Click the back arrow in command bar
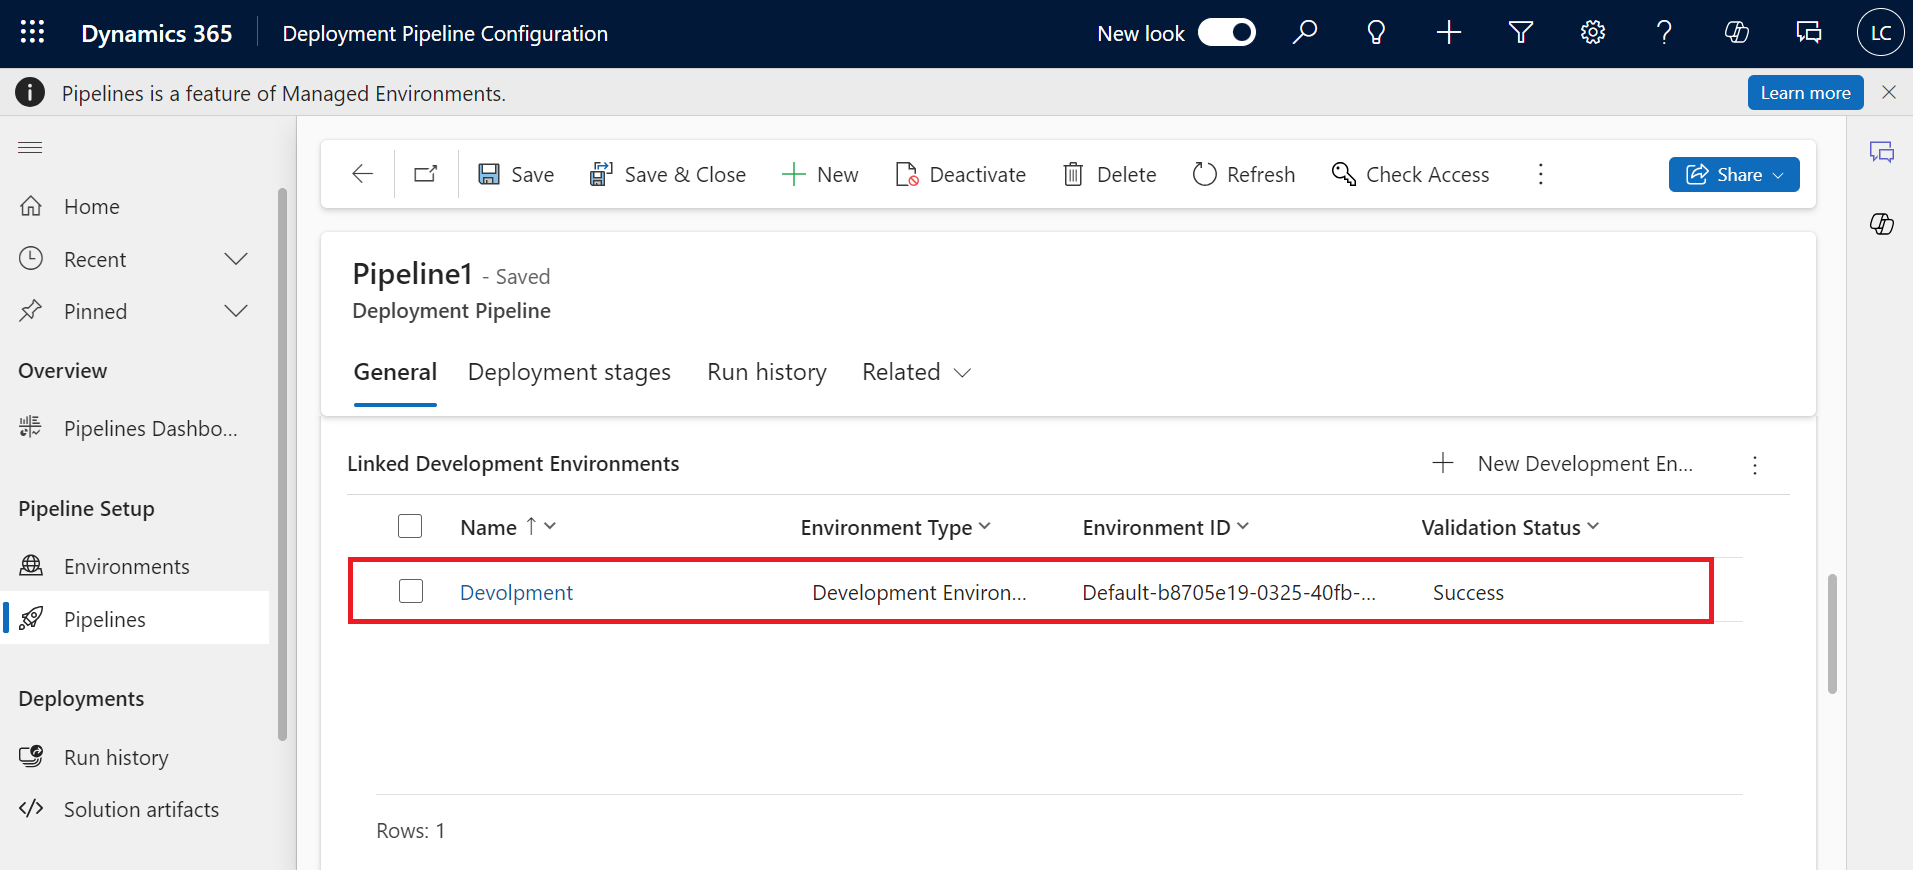This screenshot has width=1913, height=870. pos(362,174)
